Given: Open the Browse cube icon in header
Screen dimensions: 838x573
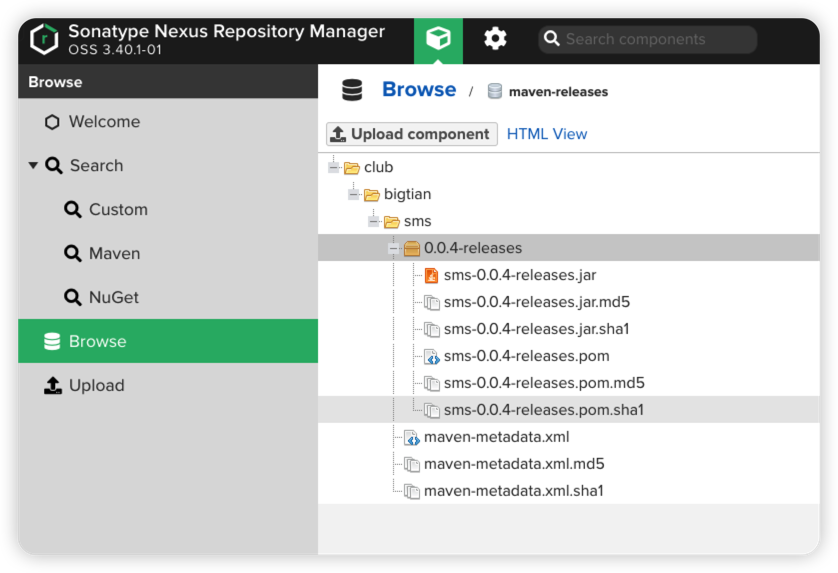Looking at the screenshot, I should (438, 40).
